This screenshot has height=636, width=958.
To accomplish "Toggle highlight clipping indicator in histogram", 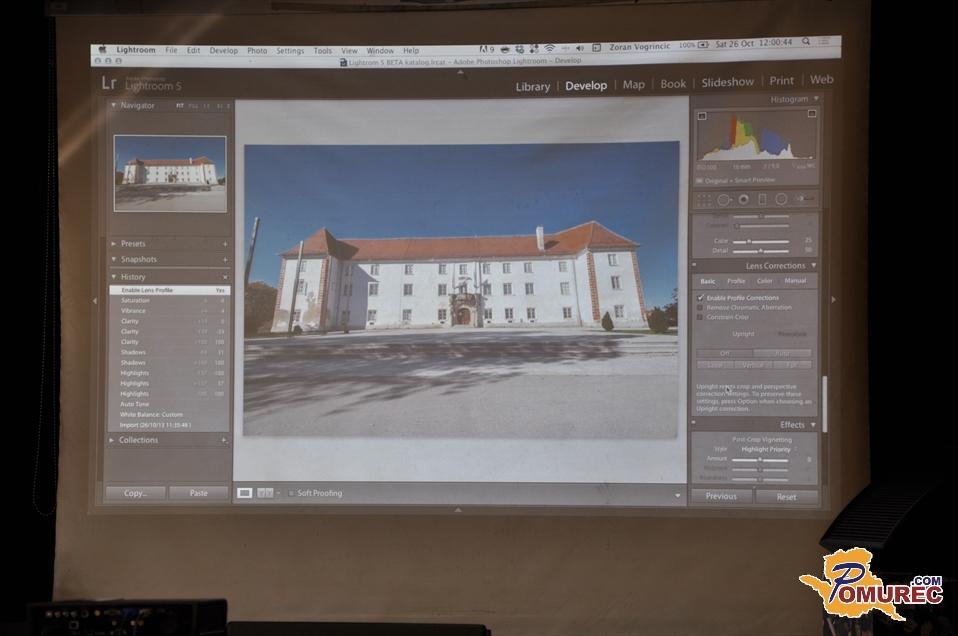I will pos(811,113).
